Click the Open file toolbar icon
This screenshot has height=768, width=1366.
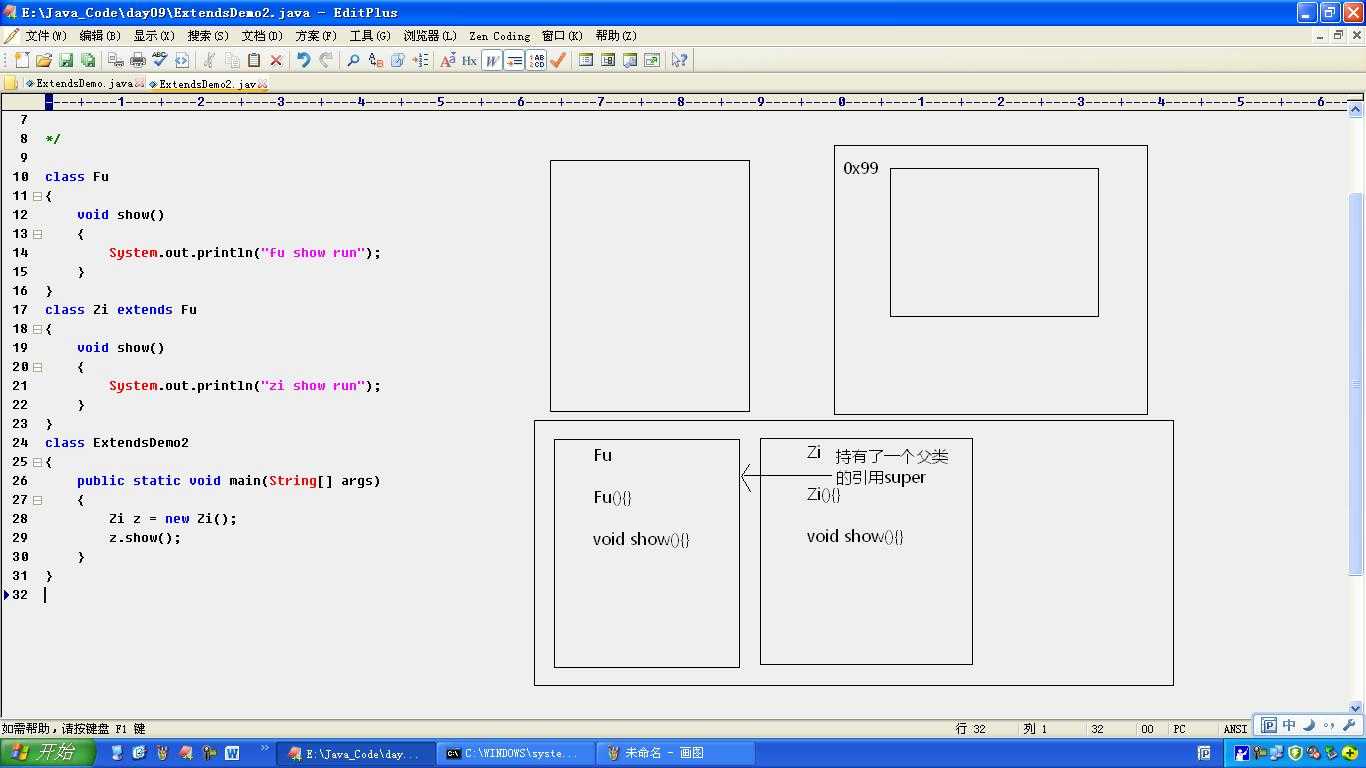click(44, 60)
